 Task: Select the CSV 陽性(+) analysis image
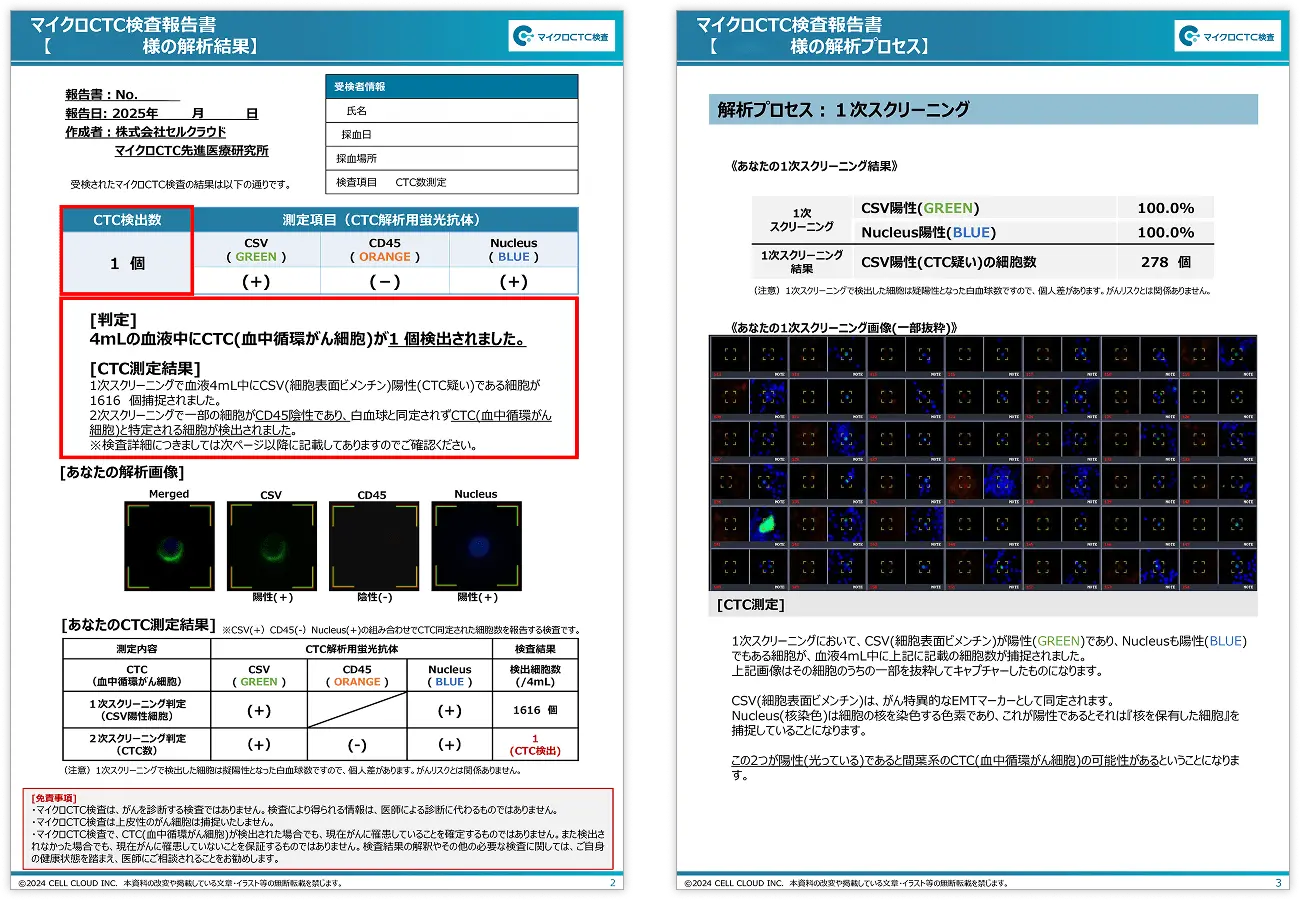point(270,546)
